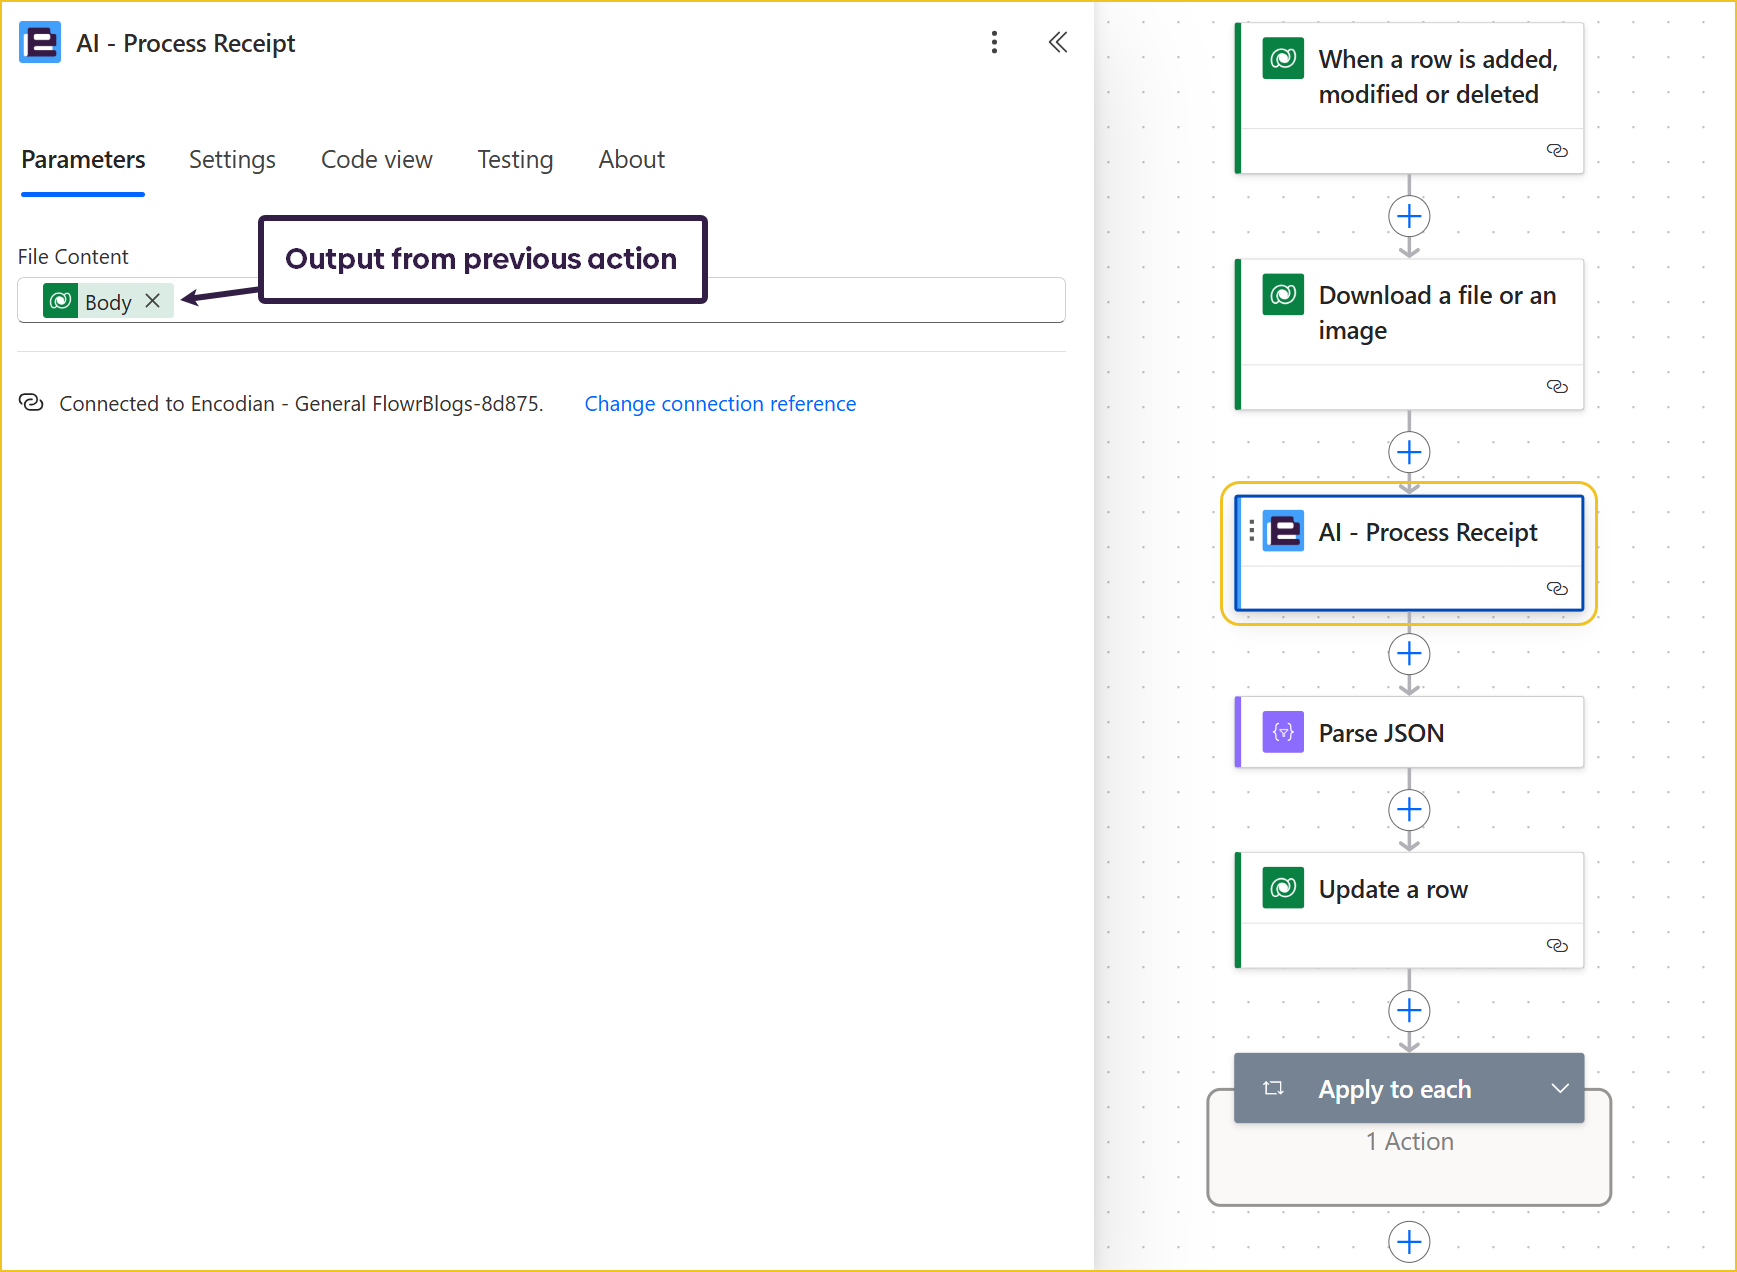Insert a step after Download a file or an image

coord(1409,452)
